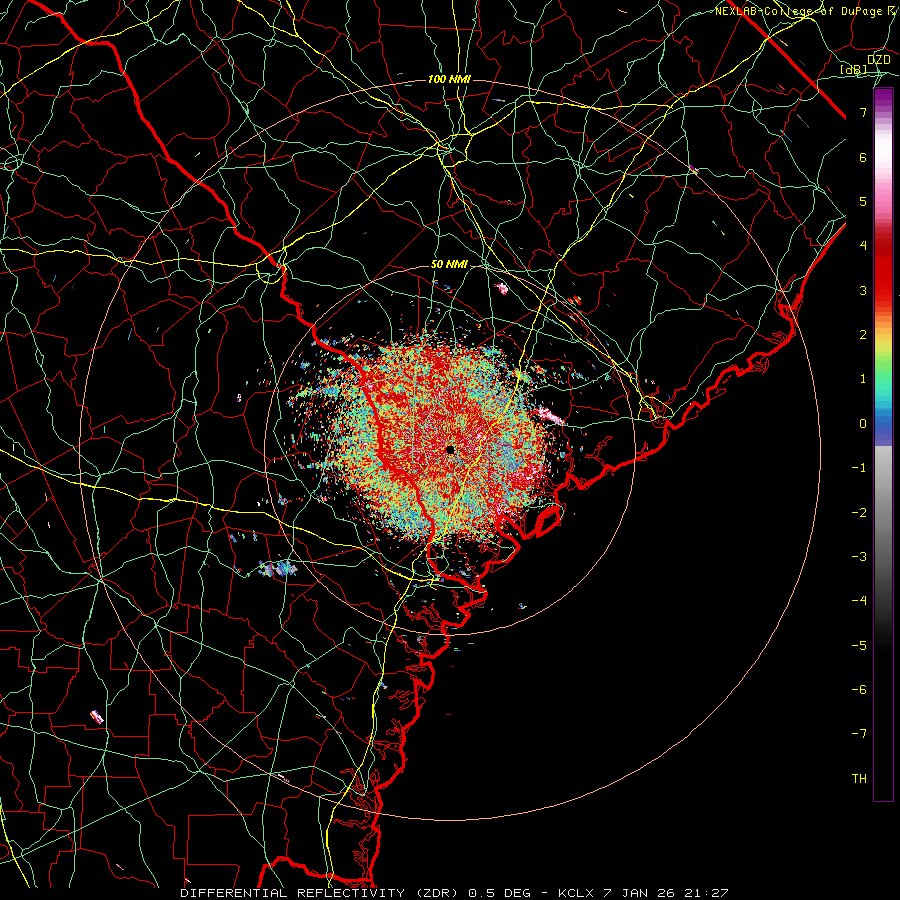Click the -5 value on color scale
Screen dimensions: 900x900
pos(859,646)
